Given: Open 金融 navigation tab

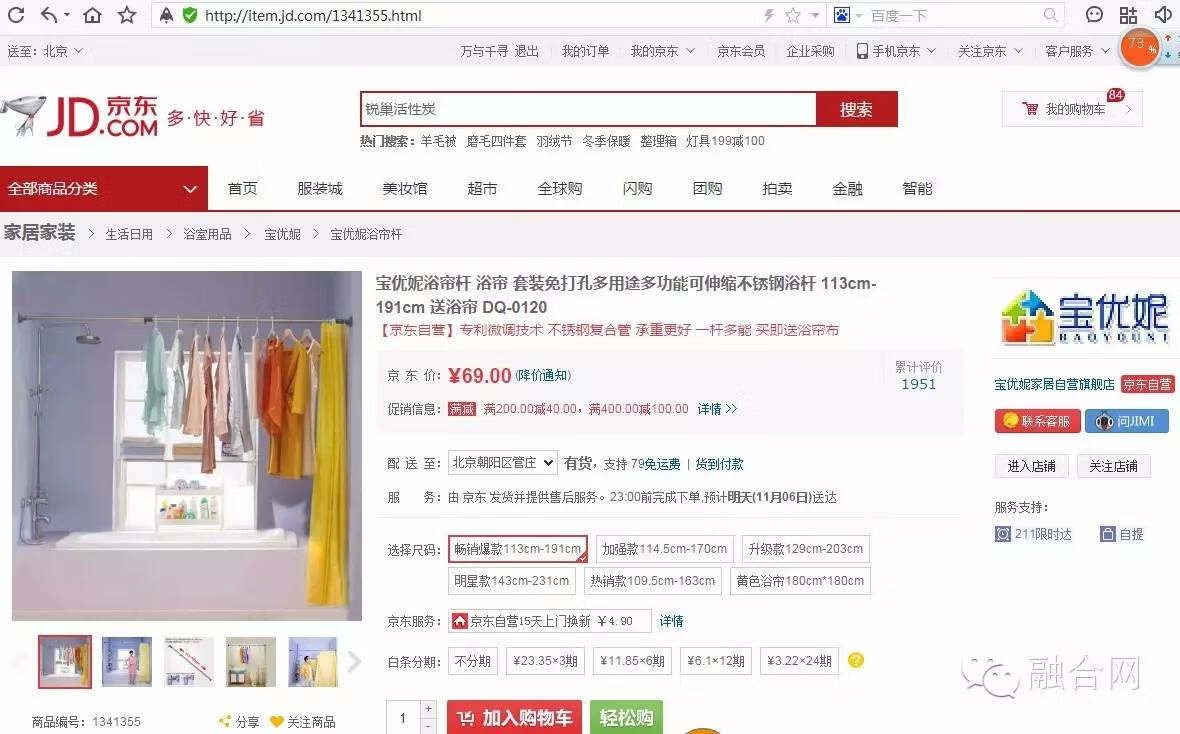Looking at the screenshot, I should point(847,188).
